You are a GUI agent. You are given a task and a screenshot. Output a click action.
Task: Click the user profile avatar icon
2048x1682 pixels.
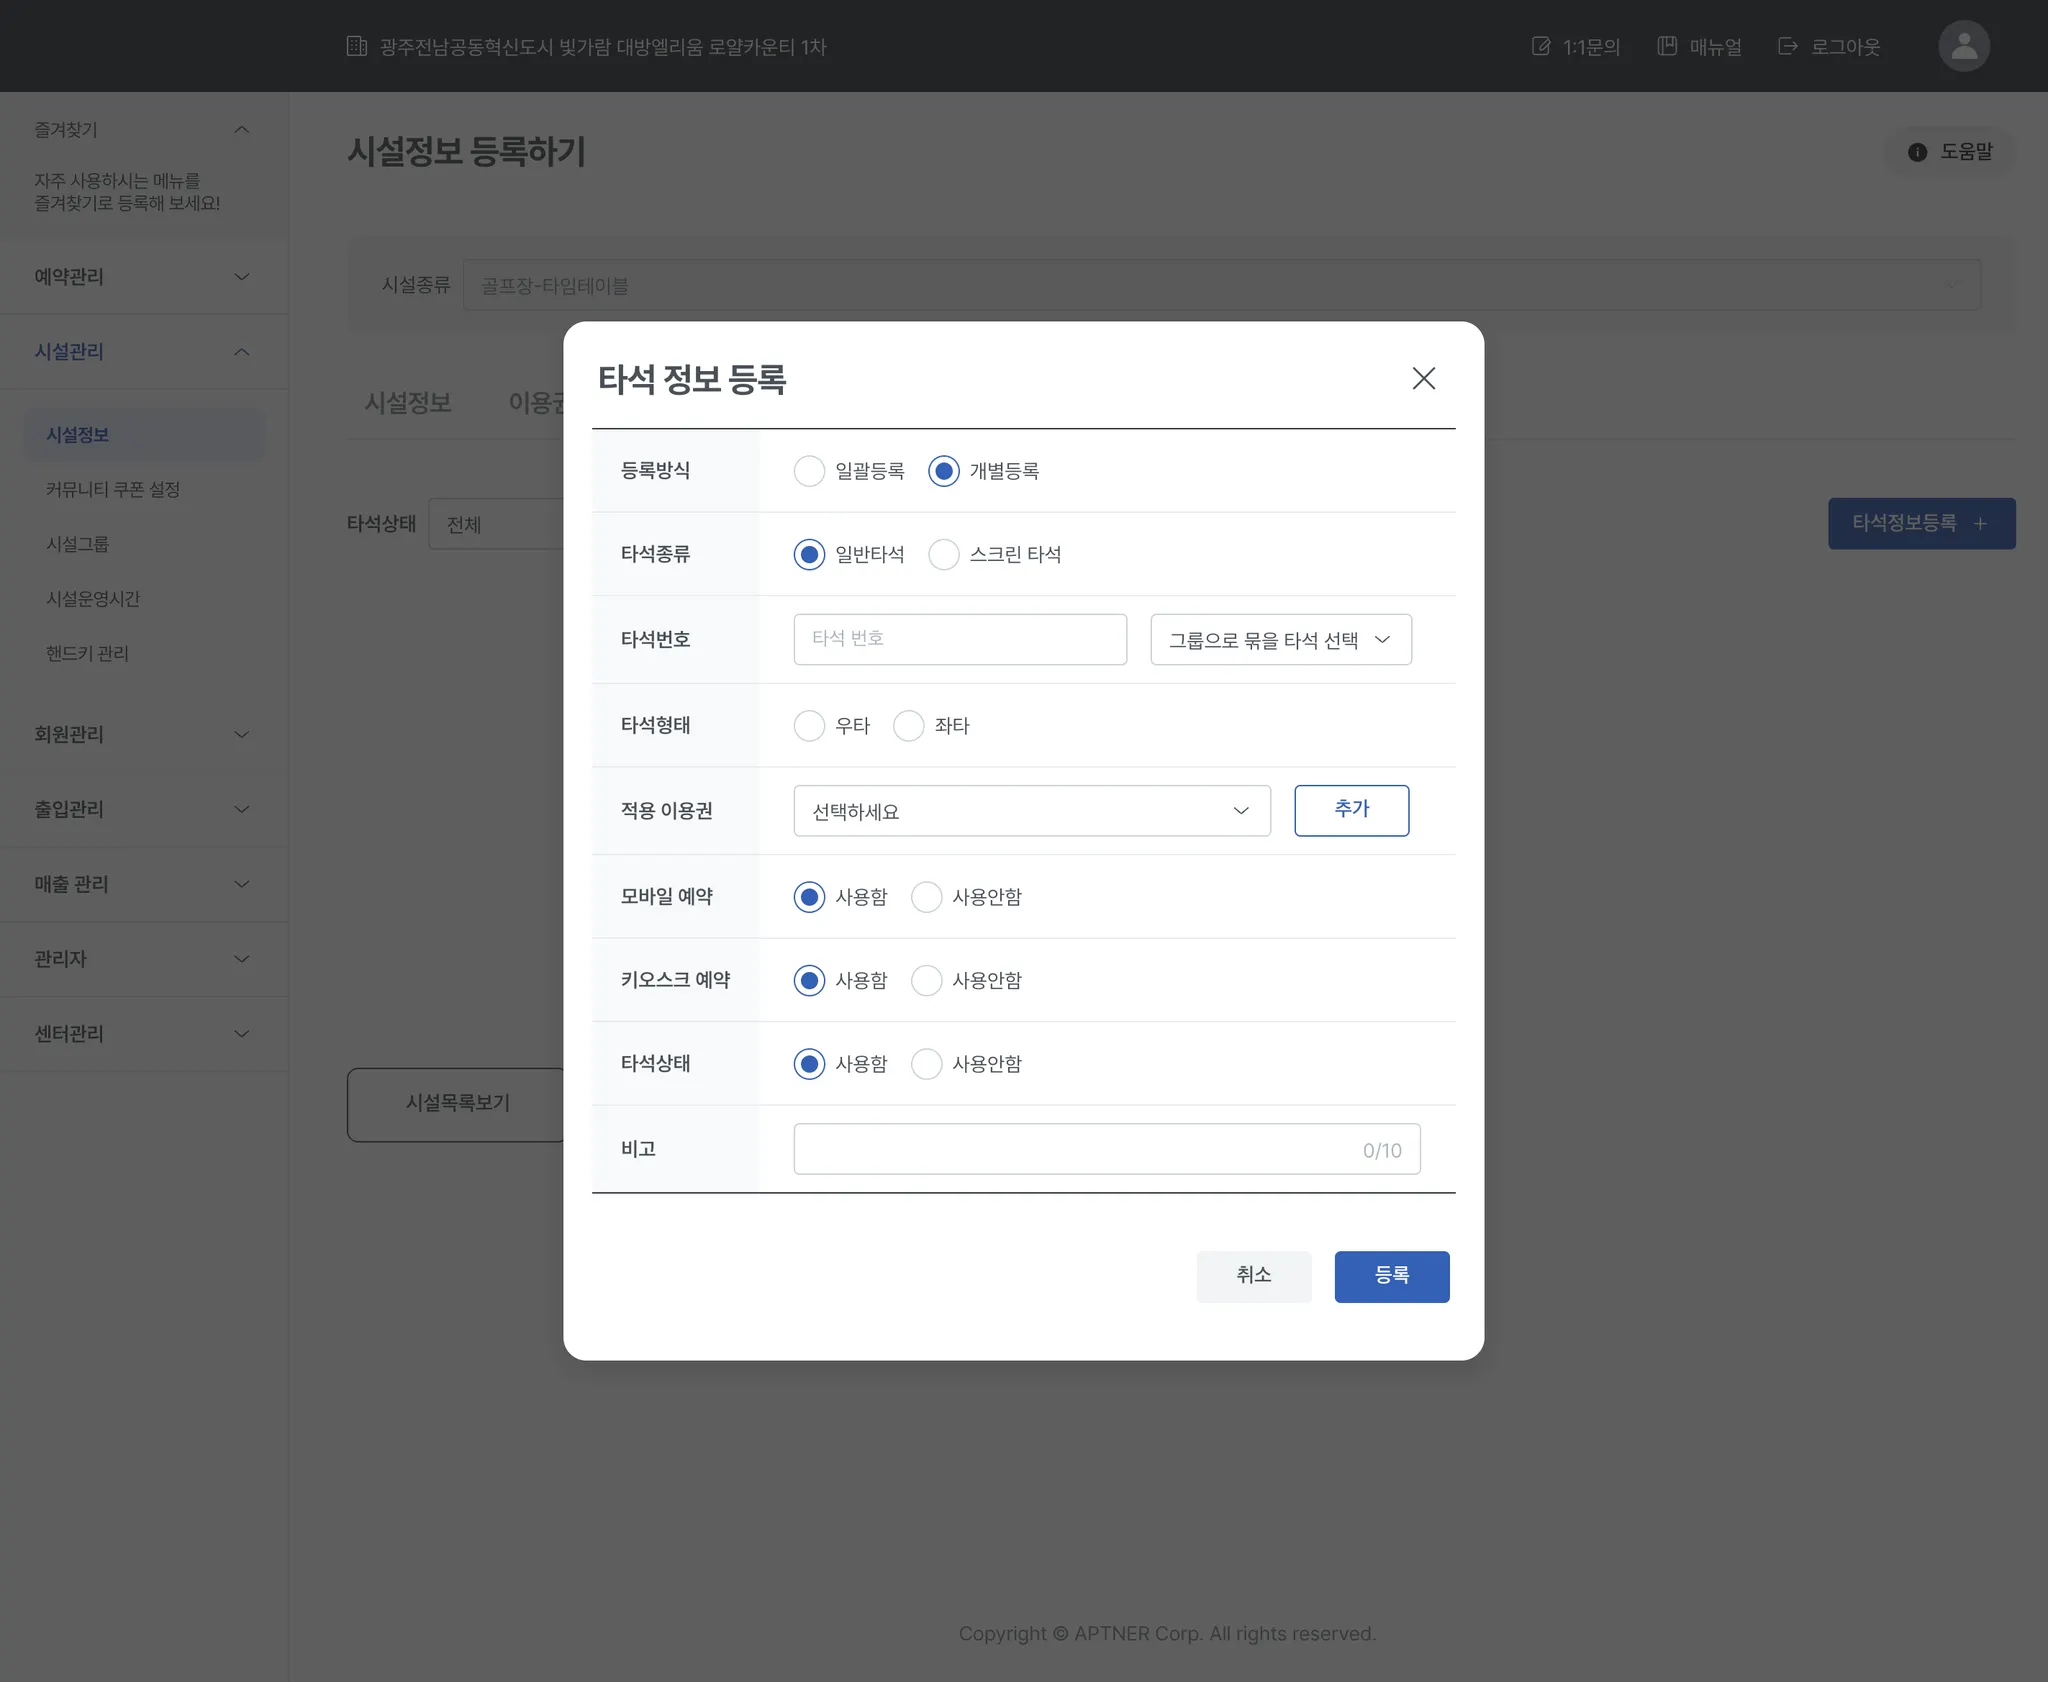pyautogui.click(x=1963, y=46)
